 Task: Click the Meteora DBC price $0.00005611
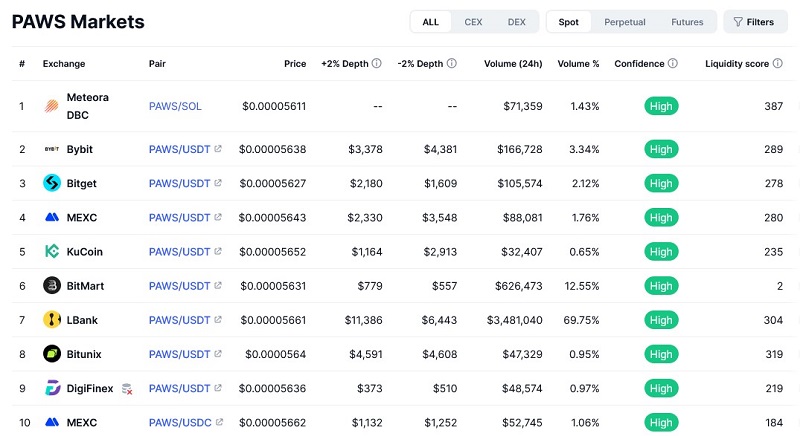point(274,106)
